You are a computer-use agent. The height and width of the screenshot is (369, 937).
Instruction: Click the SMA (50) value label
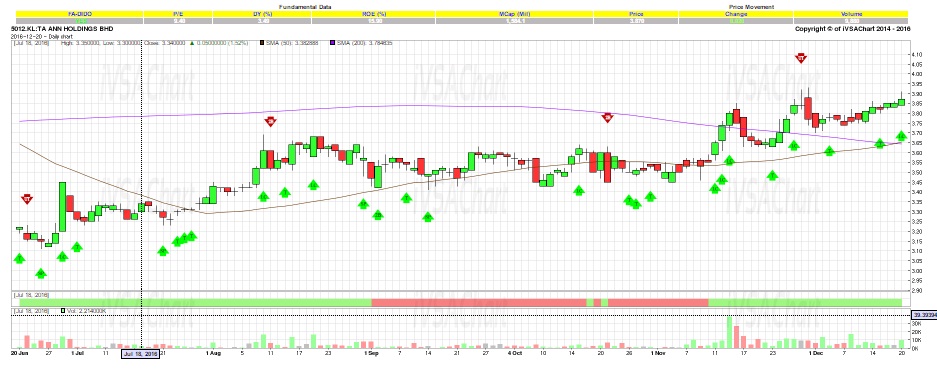pos(293,43)
